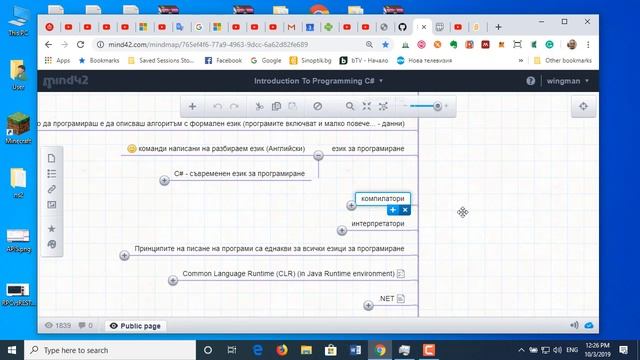Click the paste icon in toolbar
The image size is (640, 360).
[x=292, y=107]
